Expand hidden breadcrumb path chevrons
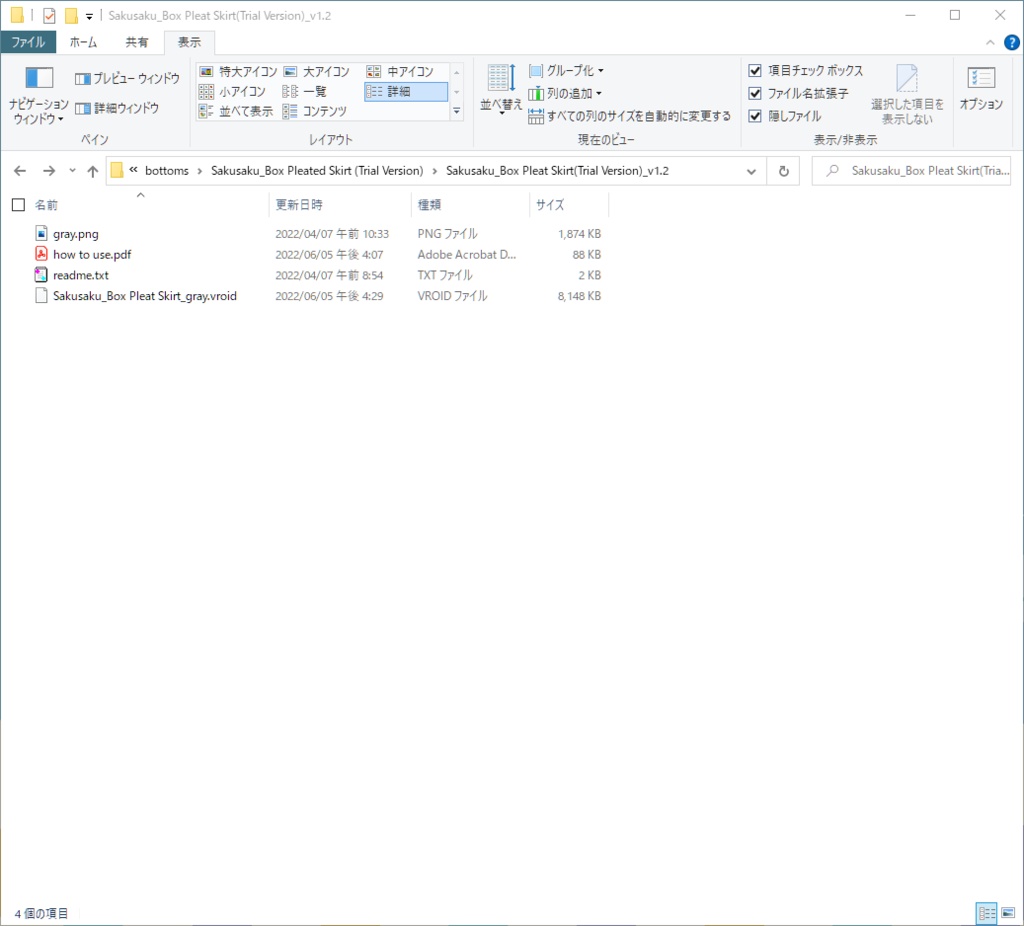 click(x=133, y=170)
